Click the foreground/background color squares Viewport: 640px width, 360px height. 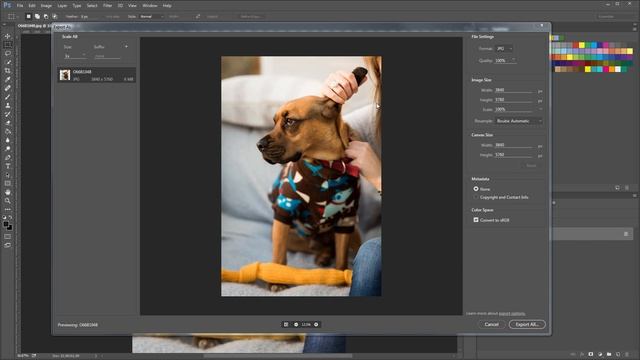click(8, 225)
